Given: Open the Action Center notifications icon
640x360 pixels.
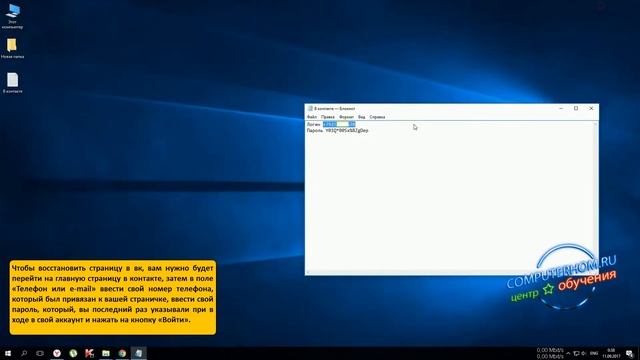Looking at the screenshot, I should 630,353.
